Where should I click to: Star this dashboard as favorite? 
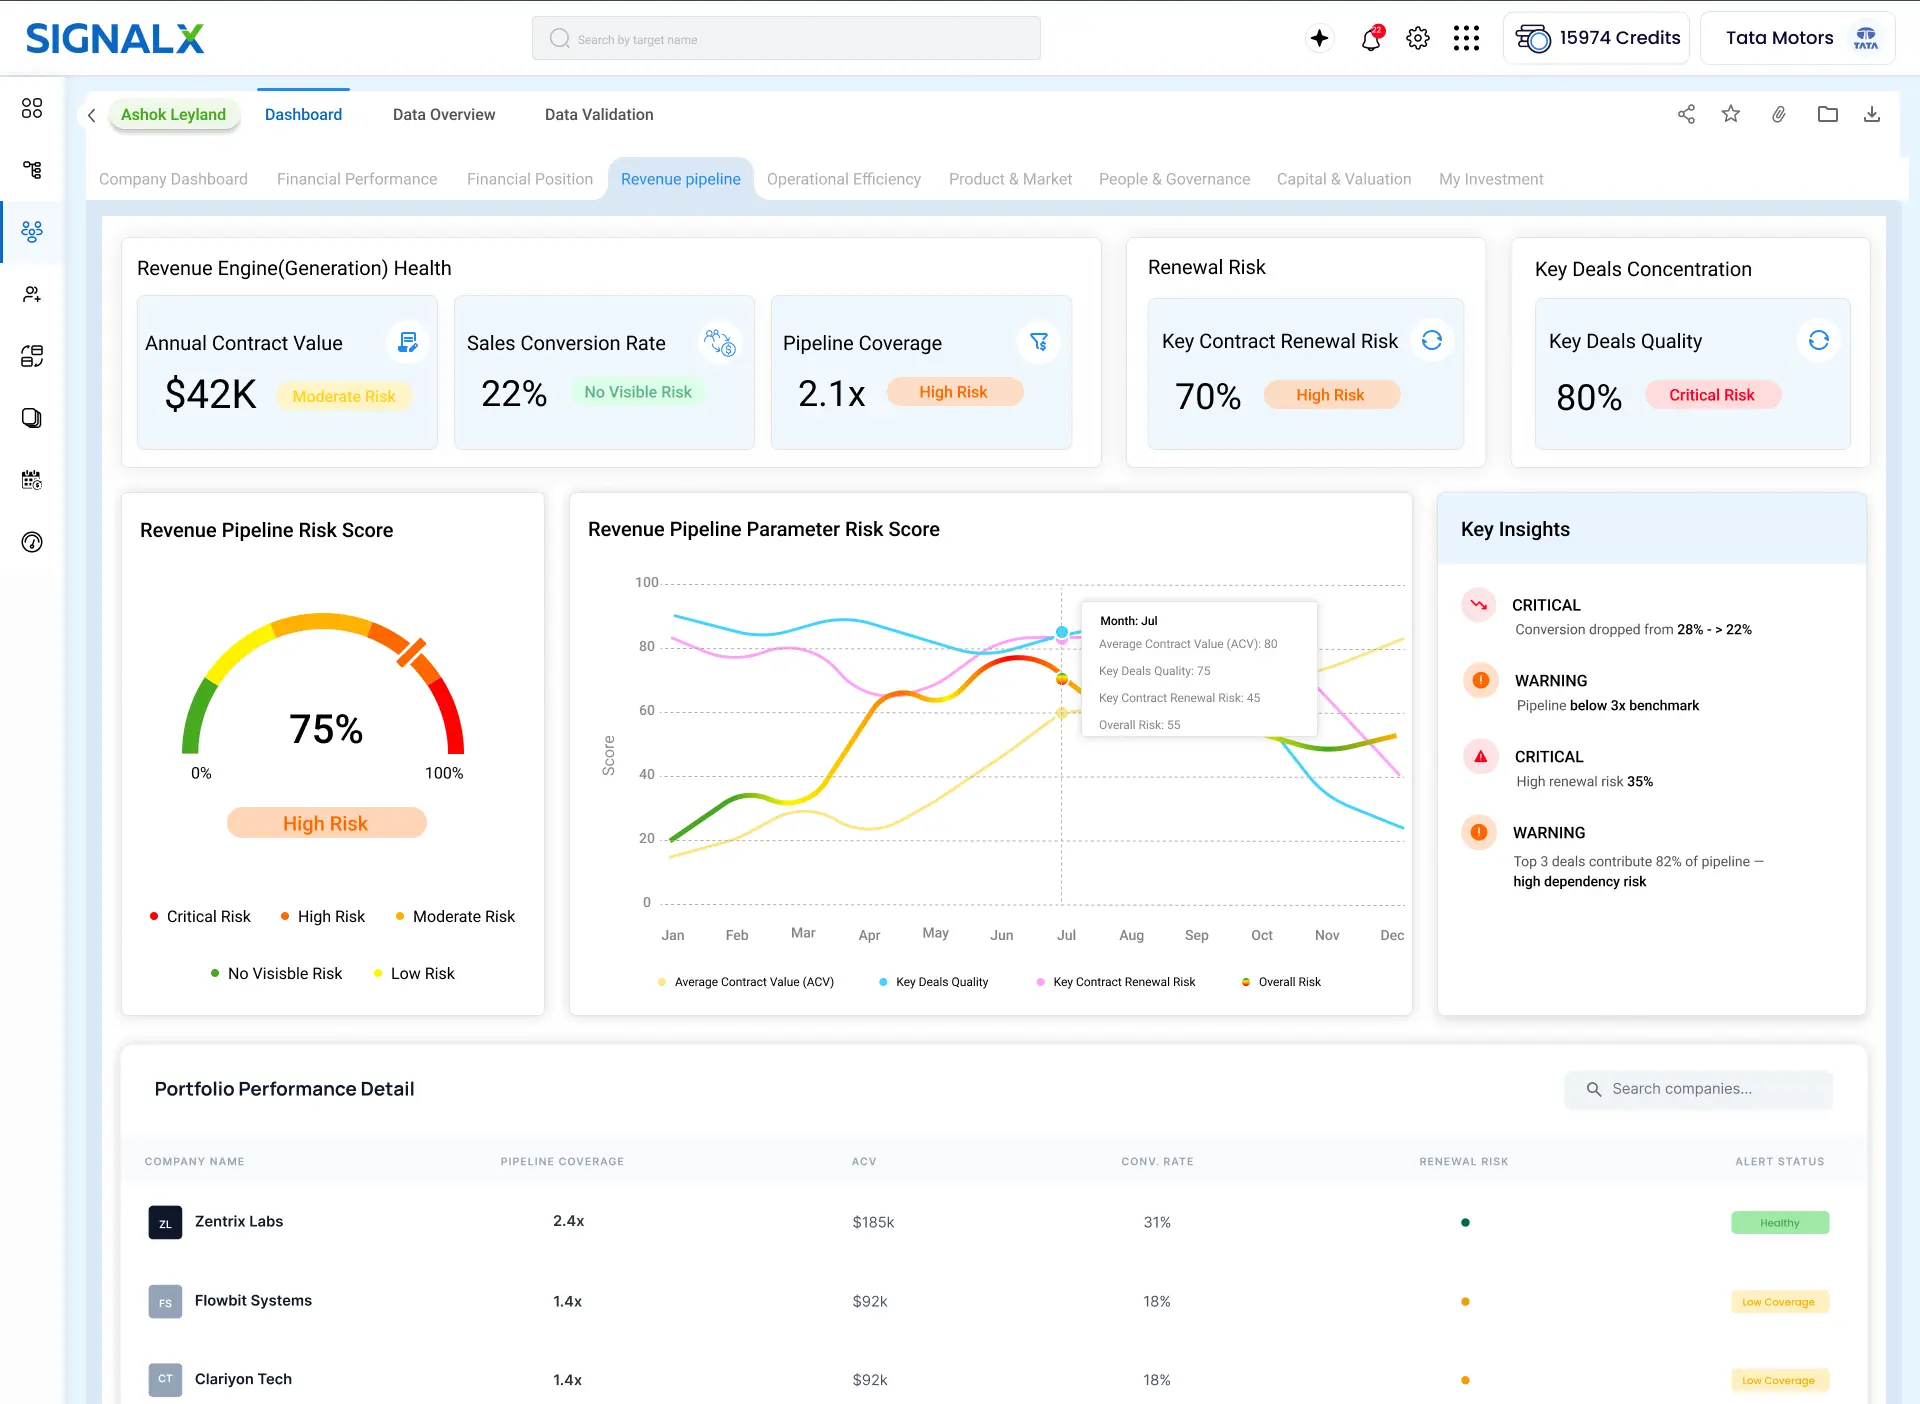(x=1731, y=114)
